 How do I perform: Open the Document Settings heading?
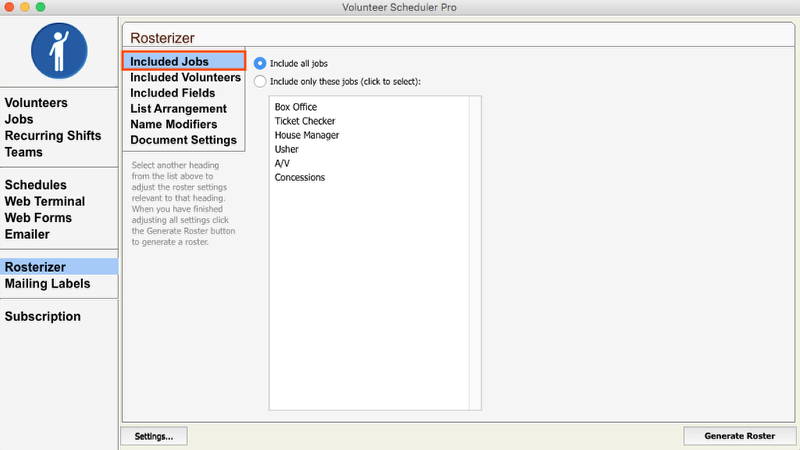tap(183, 140)
